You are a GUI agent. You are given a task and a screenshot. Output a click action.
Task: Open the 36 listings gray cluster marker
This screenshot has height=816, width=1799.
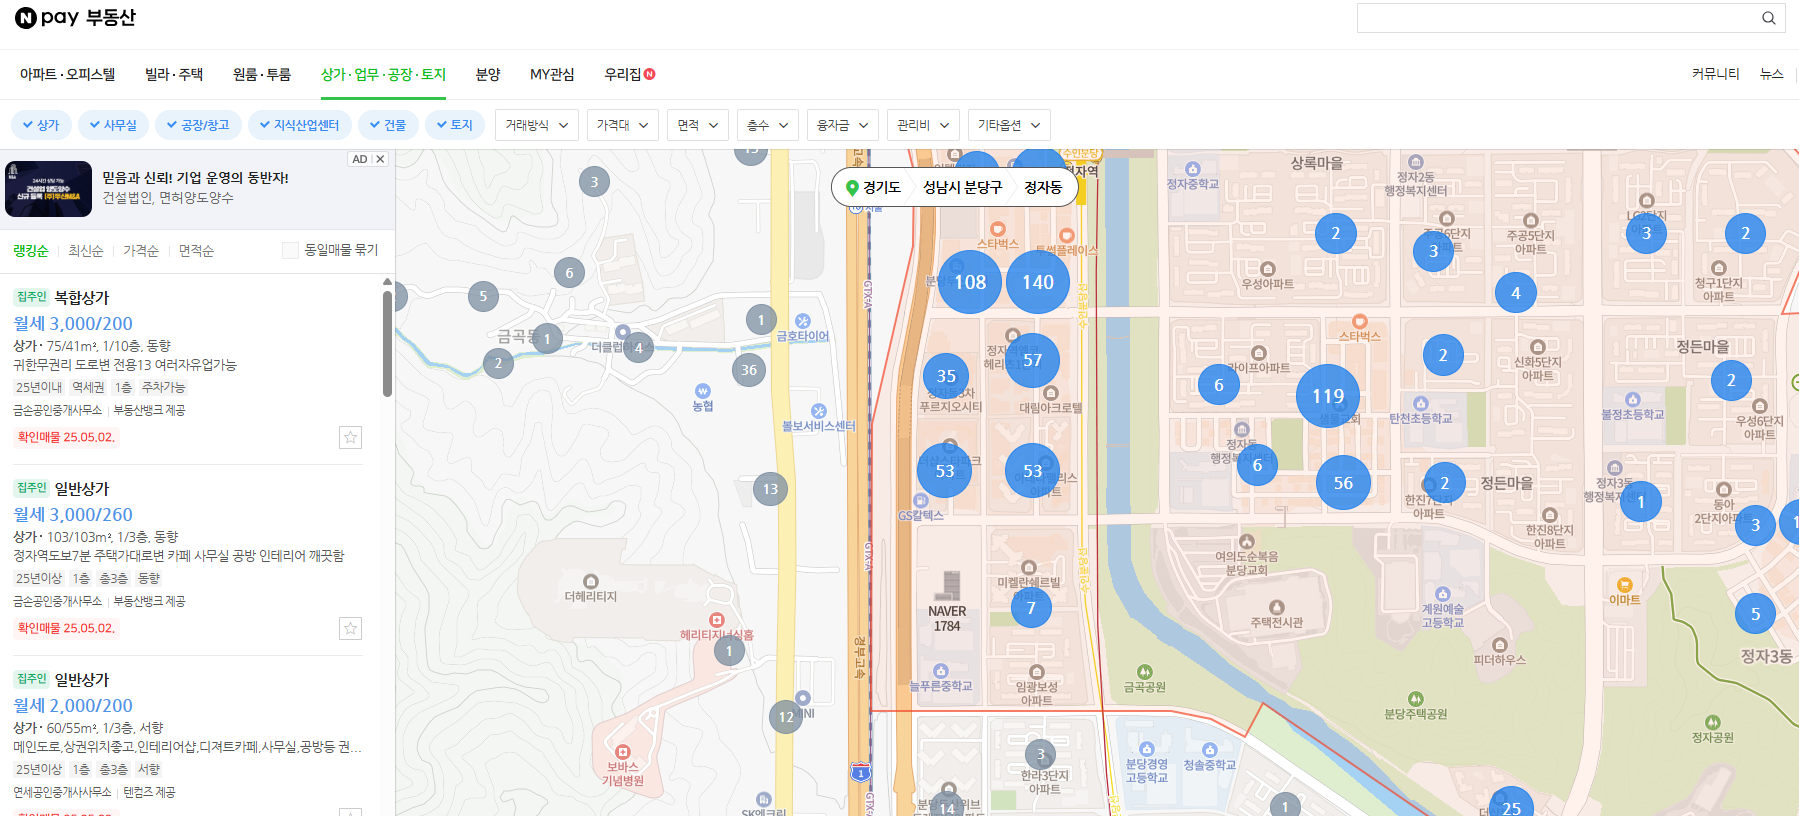[749, 370]
